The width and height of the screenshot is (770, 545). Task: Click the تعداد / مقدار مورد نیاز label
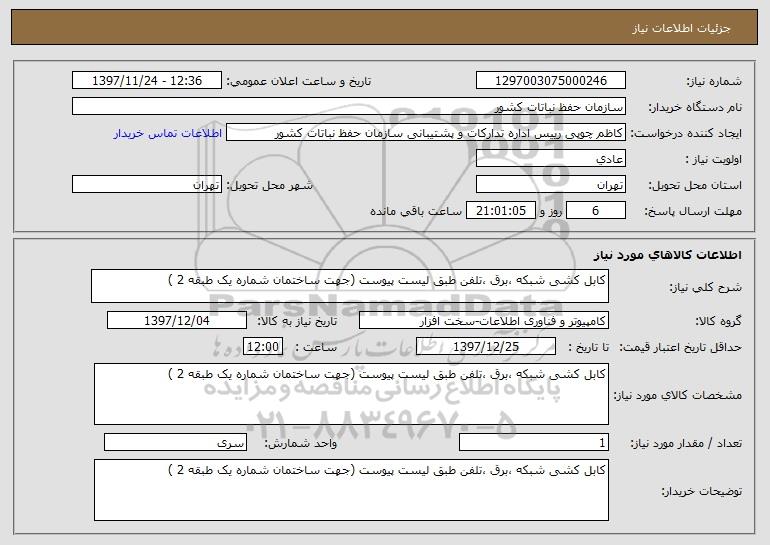(686, 443)
